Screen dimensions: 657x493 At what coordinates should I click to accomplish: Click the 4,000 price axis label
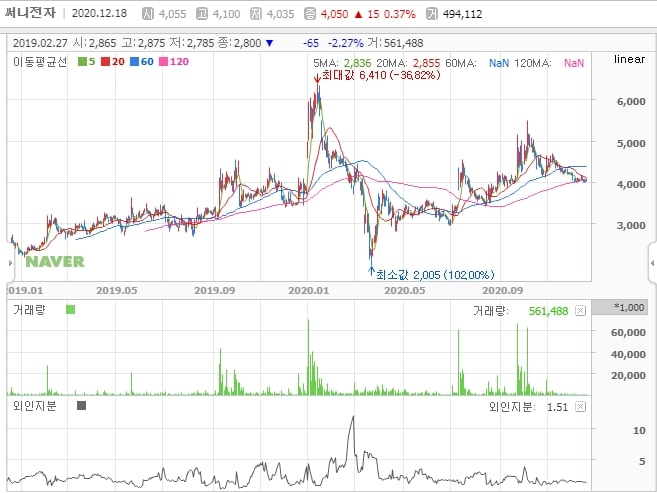tap(631, 184)
